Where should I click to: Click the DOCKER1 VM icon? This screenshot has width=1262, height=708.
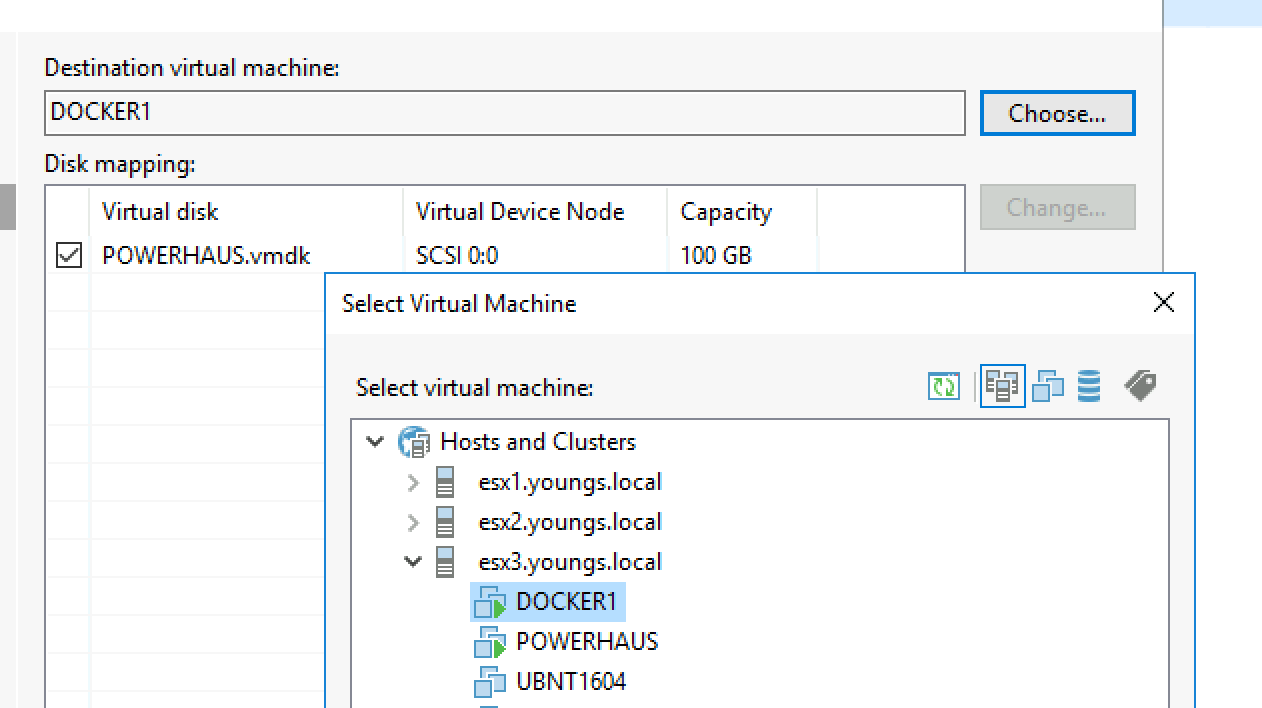490,603
